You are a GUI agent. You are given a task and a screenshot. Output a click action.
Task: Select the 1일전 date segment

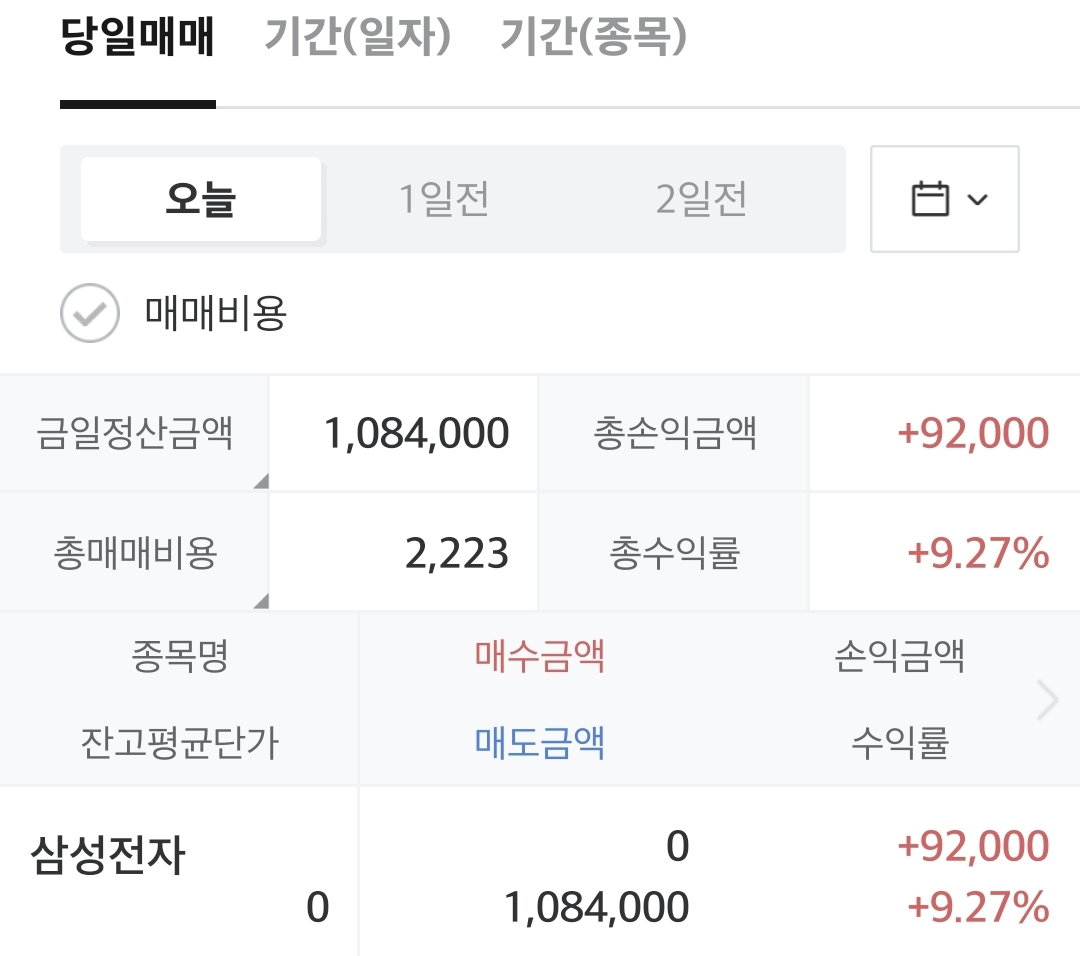point(444,199)
